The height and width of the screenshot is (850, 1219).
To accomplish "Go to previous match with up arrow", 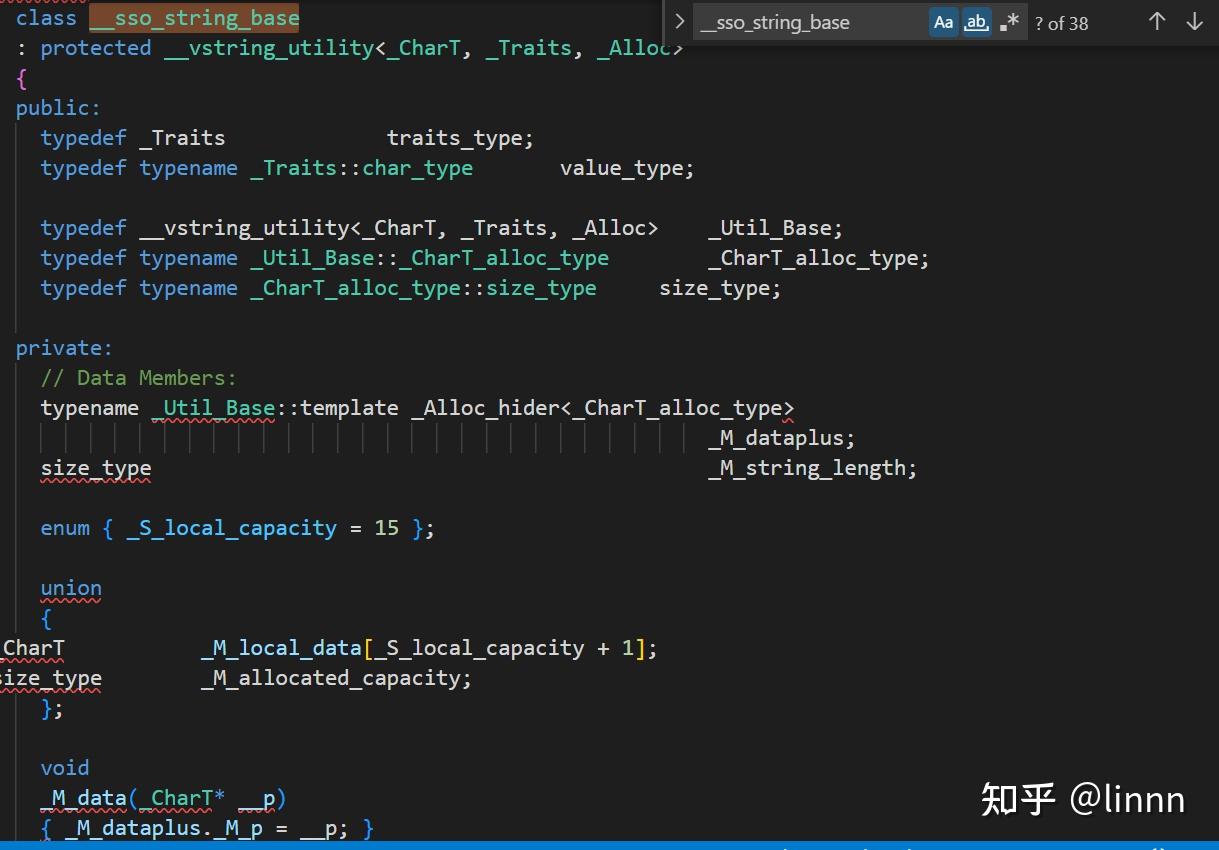I will [x=1157, y=22].
